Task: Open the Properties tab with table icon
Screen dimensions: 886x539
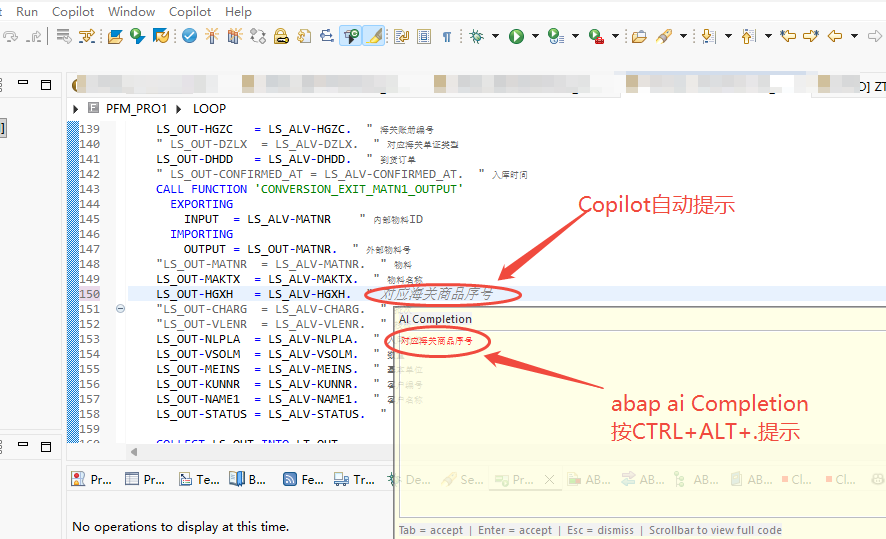Action: (x=145, y=480)
